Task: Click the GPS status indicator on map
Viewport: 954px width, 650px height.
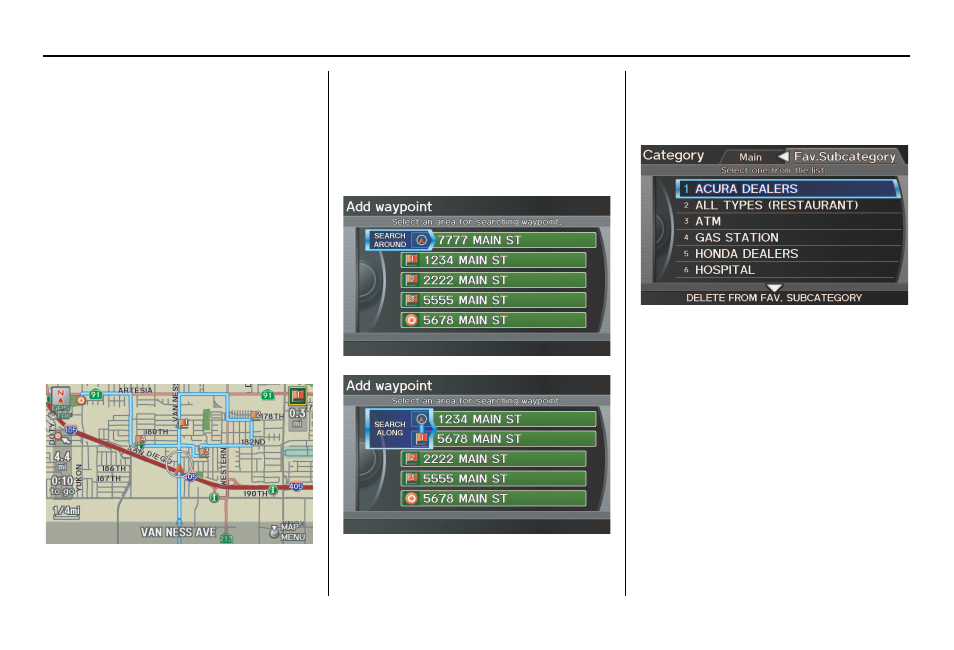Action: point(60,408)
